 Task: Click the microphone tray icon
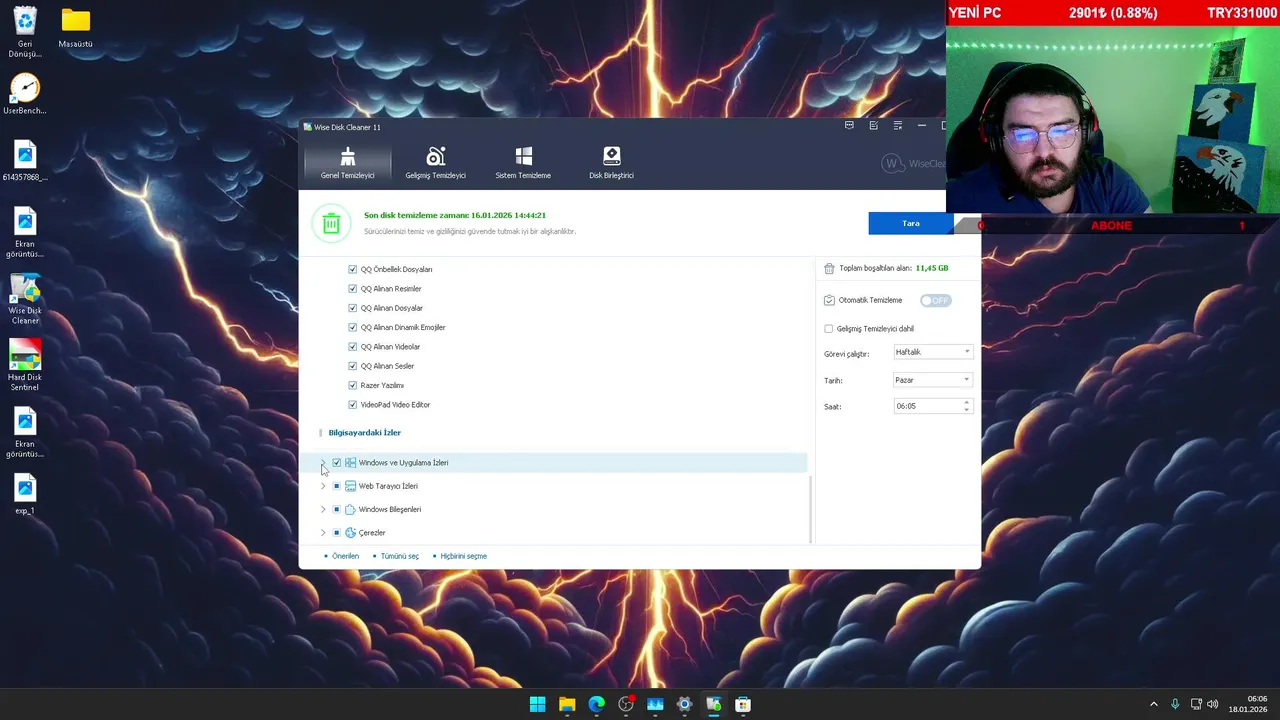(1175, 704)
